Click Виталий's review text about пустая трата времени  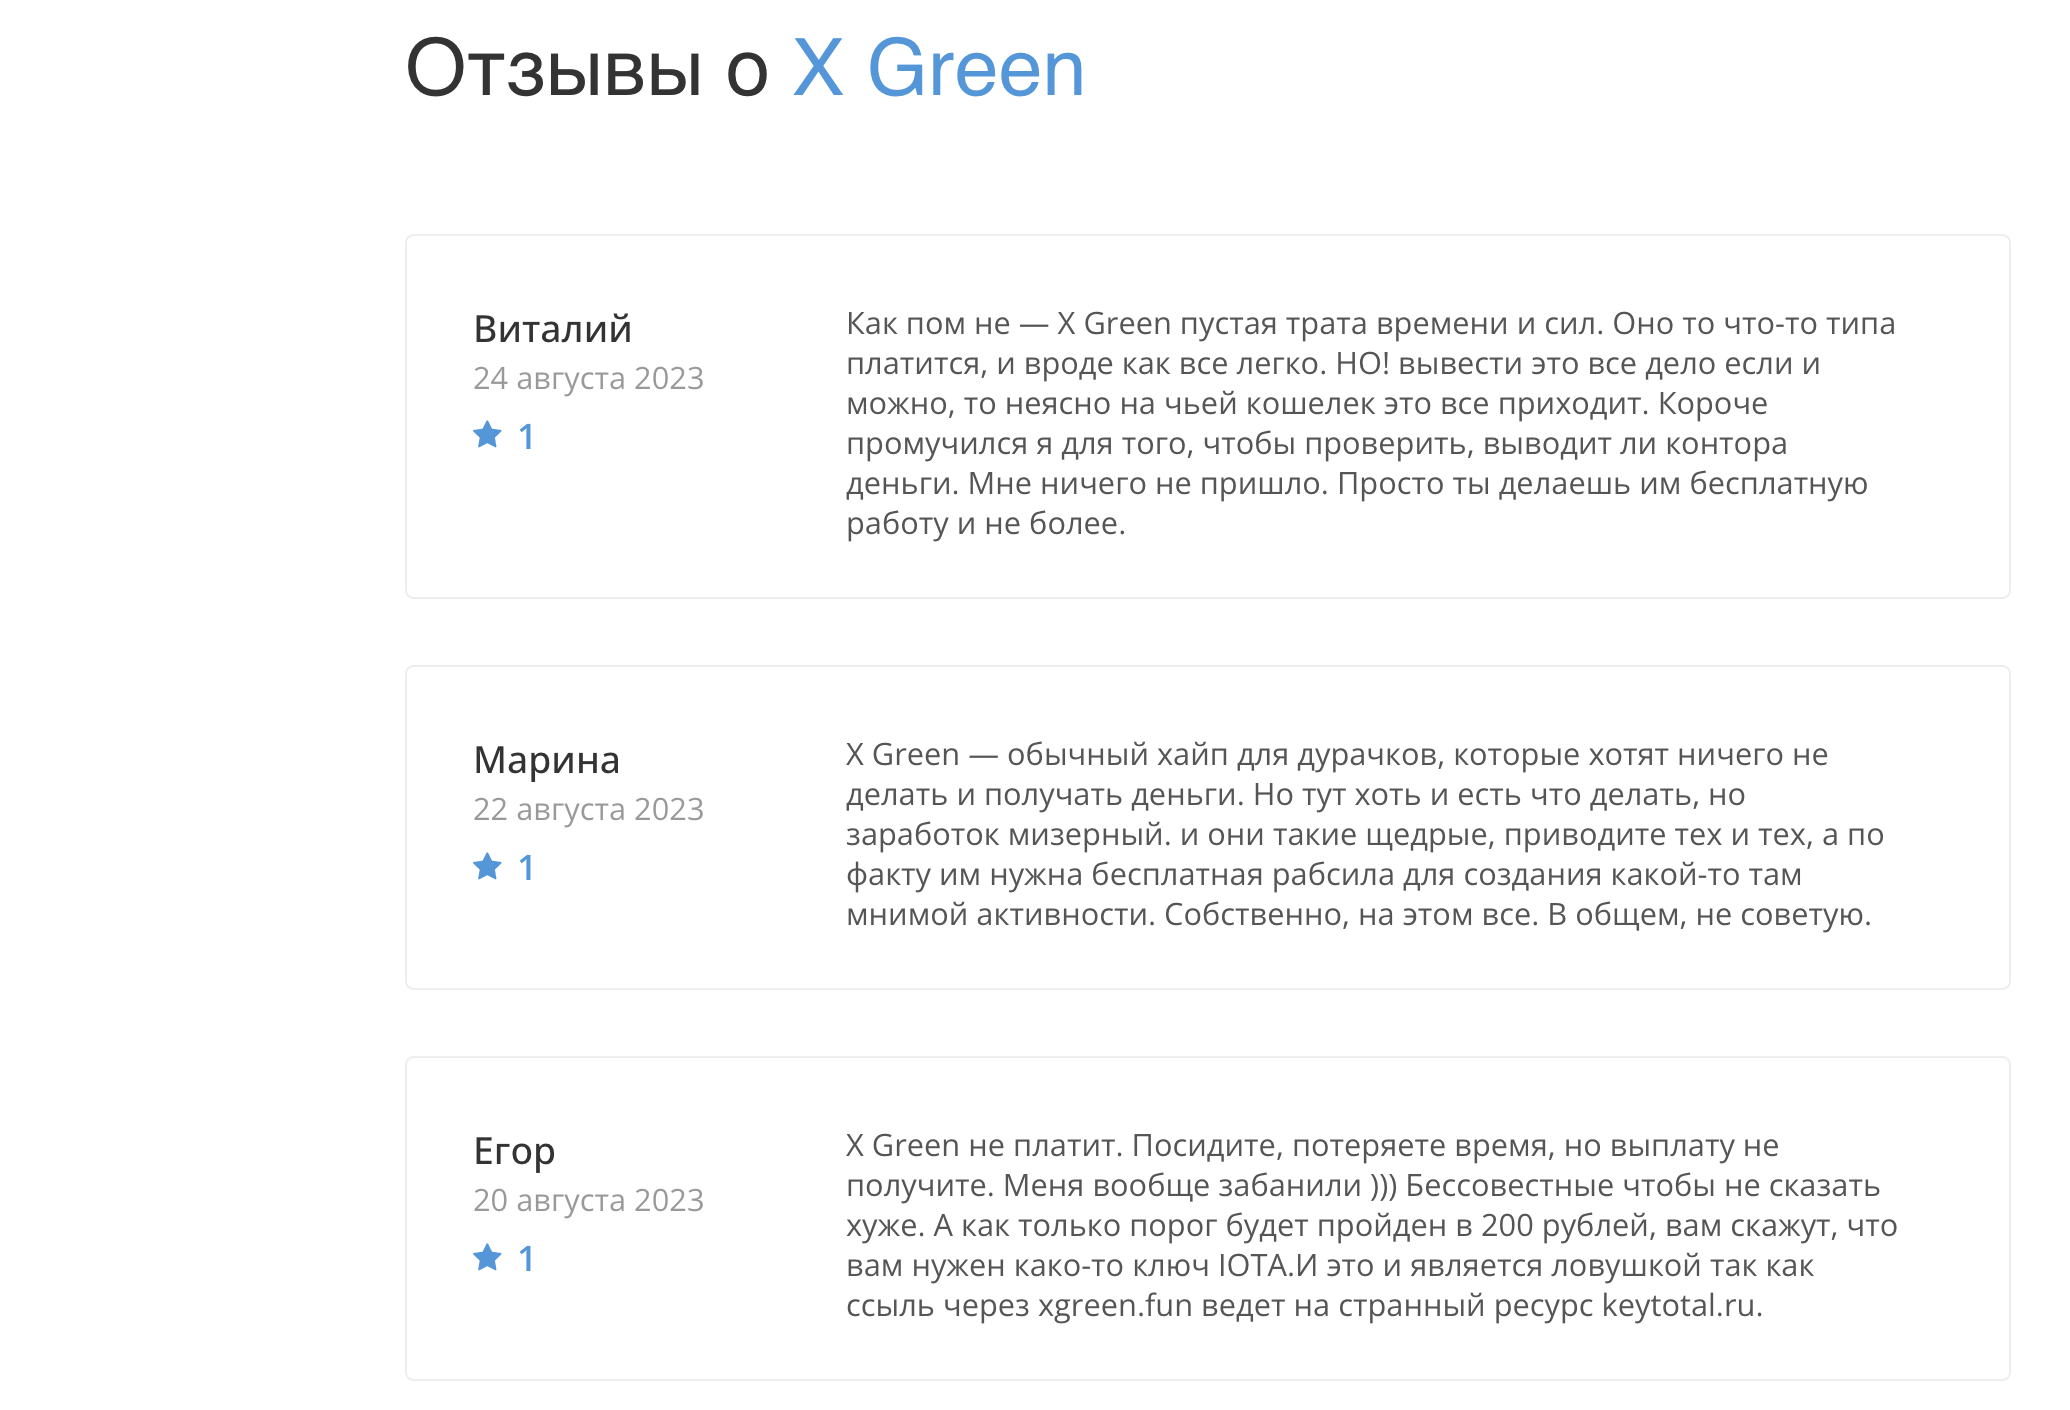(x=1371, y=423)
